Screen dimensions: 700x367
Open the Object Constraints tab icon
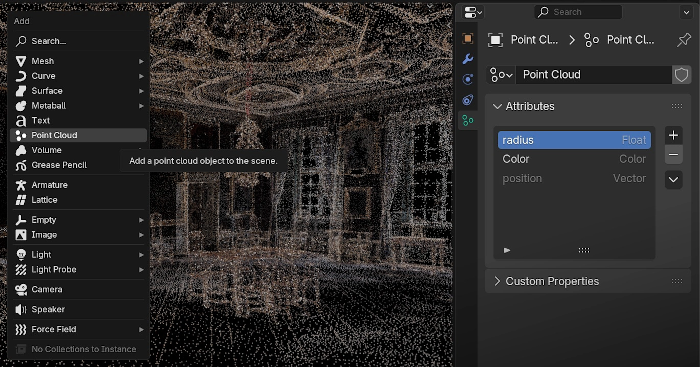pos(467,100)
